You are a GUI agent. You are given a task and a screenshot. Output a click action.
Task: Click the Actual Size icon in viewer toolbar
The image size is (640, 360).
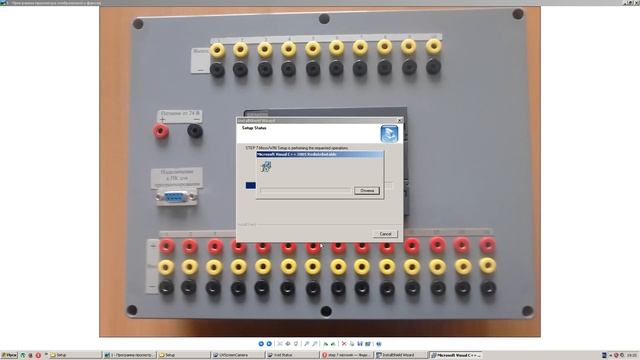(288, 344)
